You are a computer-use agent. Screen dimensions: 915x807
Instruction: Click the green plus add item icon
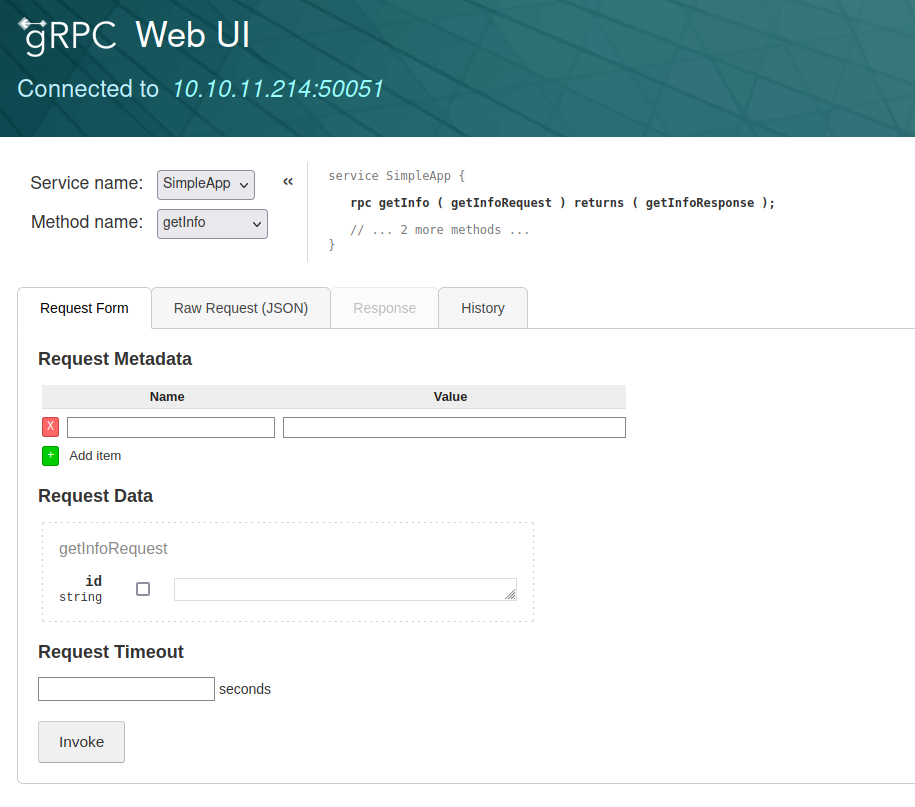(51, 456)
